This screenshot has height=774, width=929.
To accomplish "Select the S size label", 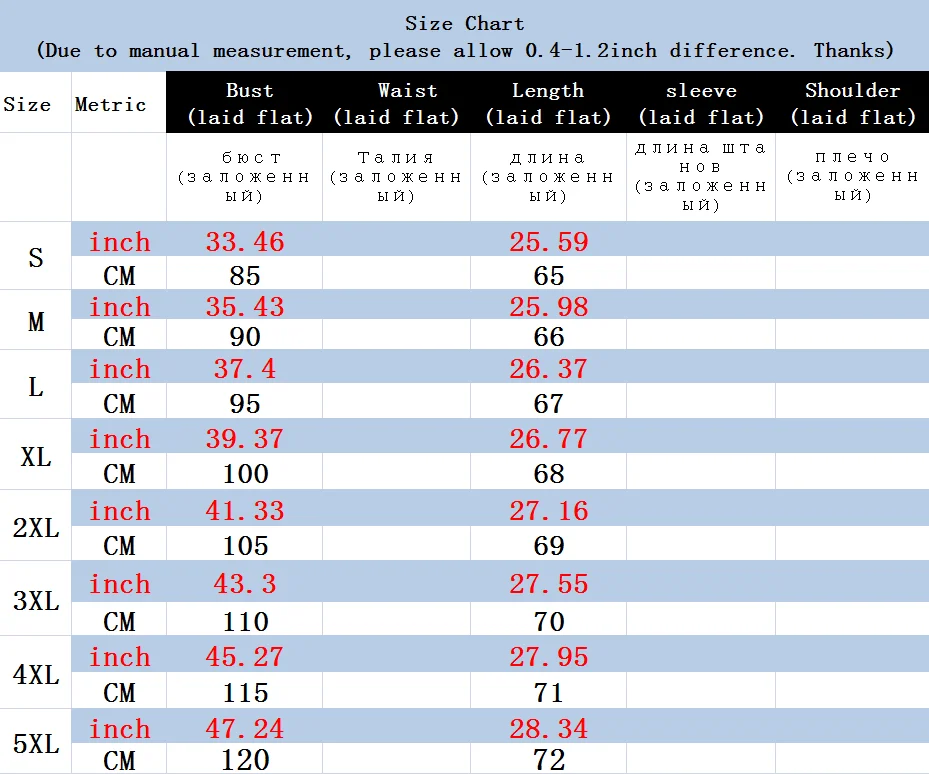I will point(36,258).
